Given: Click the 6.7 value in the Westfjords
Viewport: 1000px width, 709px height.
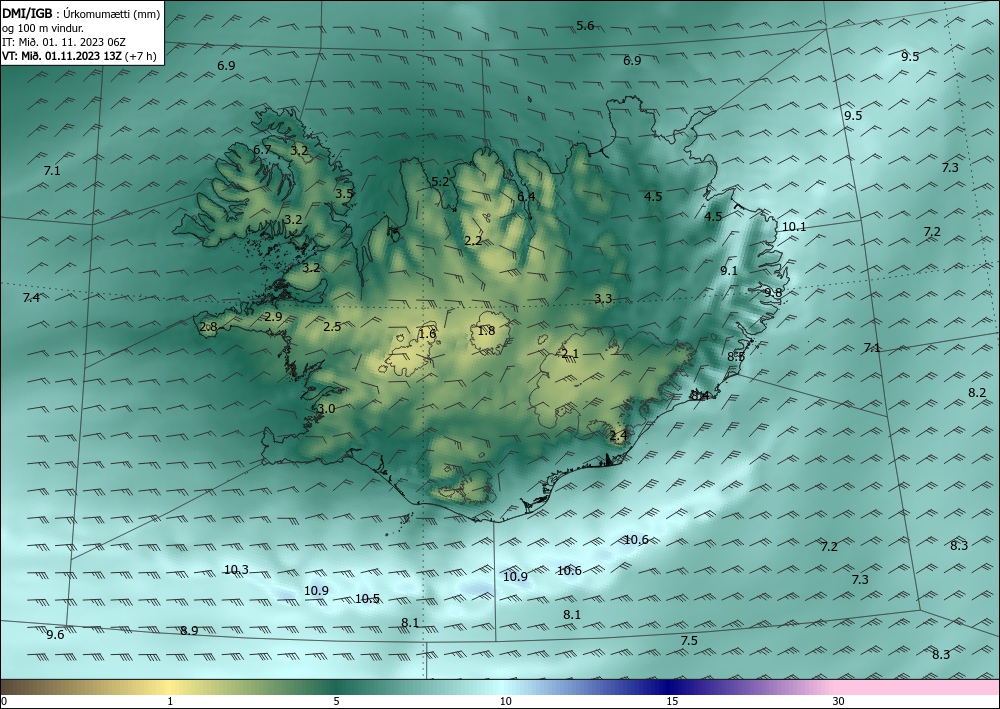Looking at the screenshot, I should pyautogui.click(x=262, y=150).
